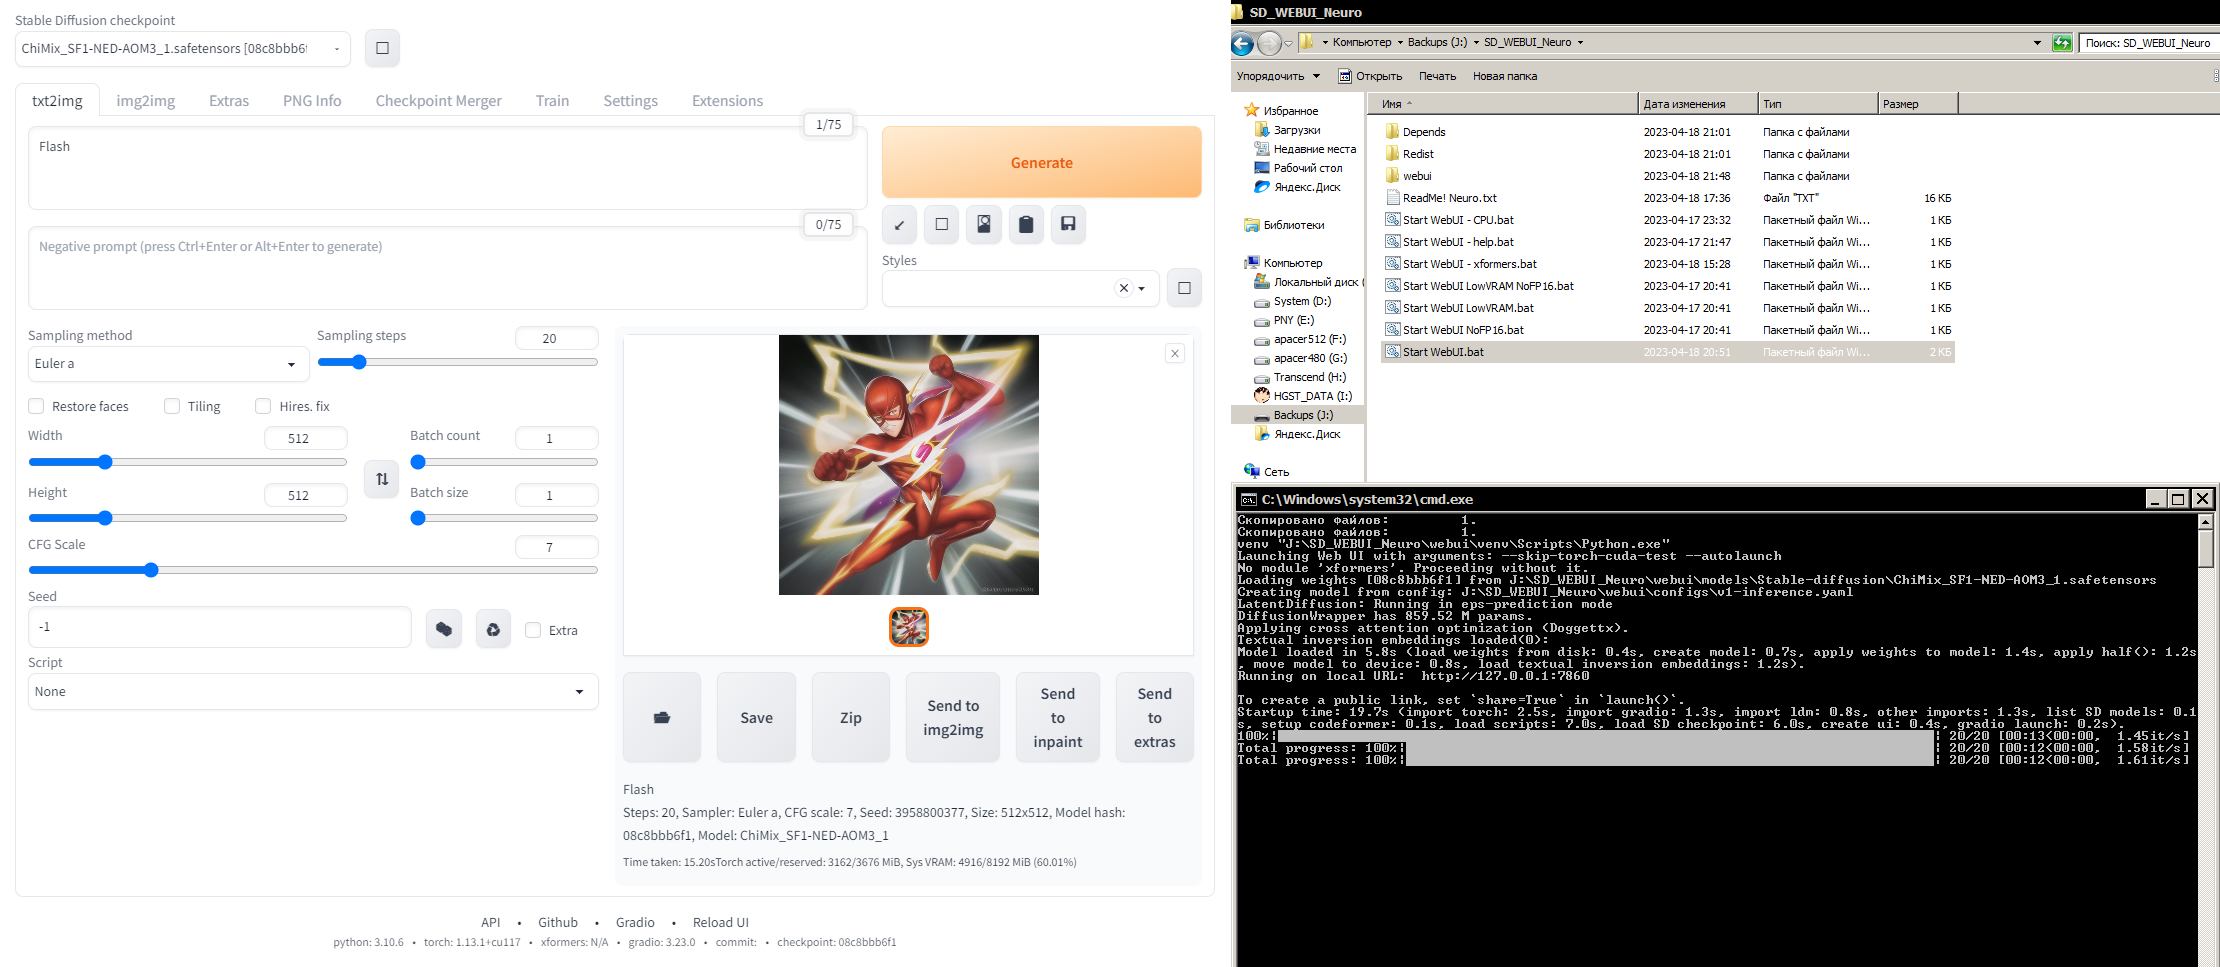The image size is (2220, 967).
Task: Send image to inpaint
Action: click(1058, 718)
